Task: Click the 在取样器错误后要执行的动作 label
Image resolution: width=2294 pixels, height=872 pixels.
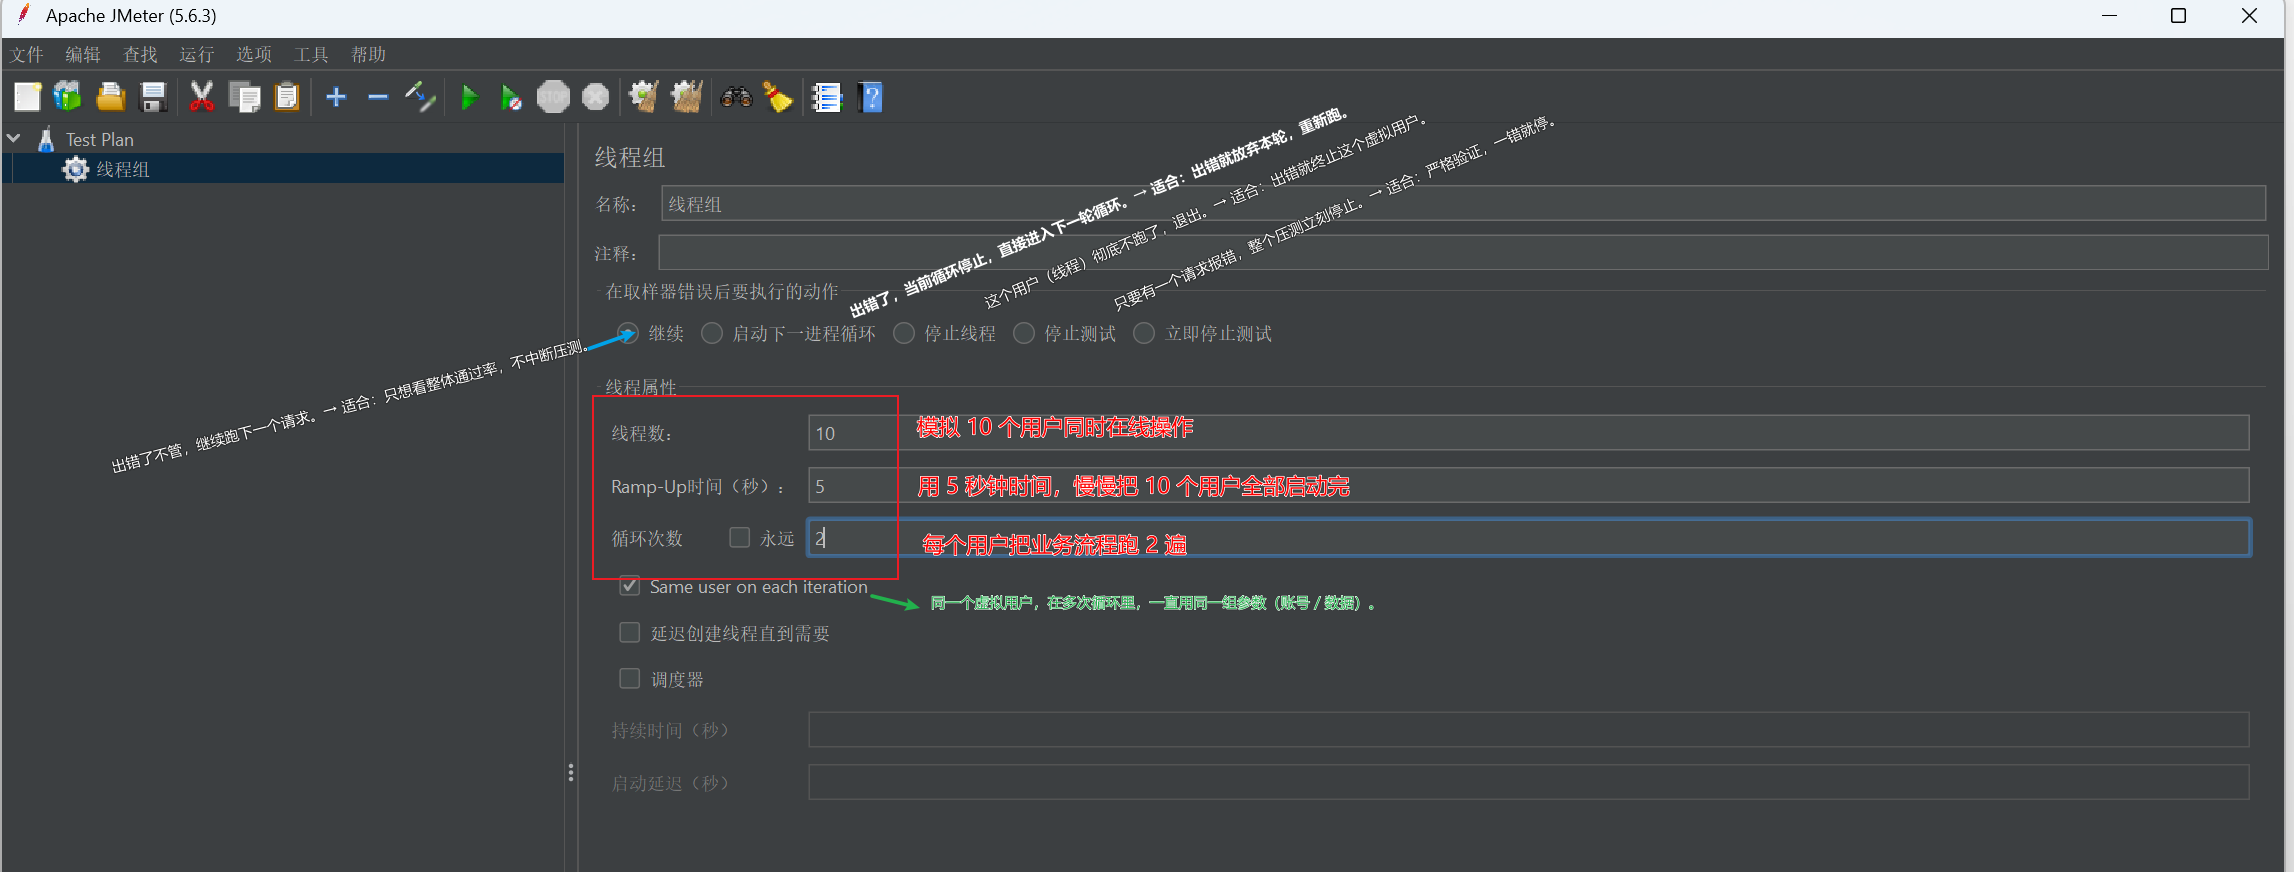Action: 722,291
